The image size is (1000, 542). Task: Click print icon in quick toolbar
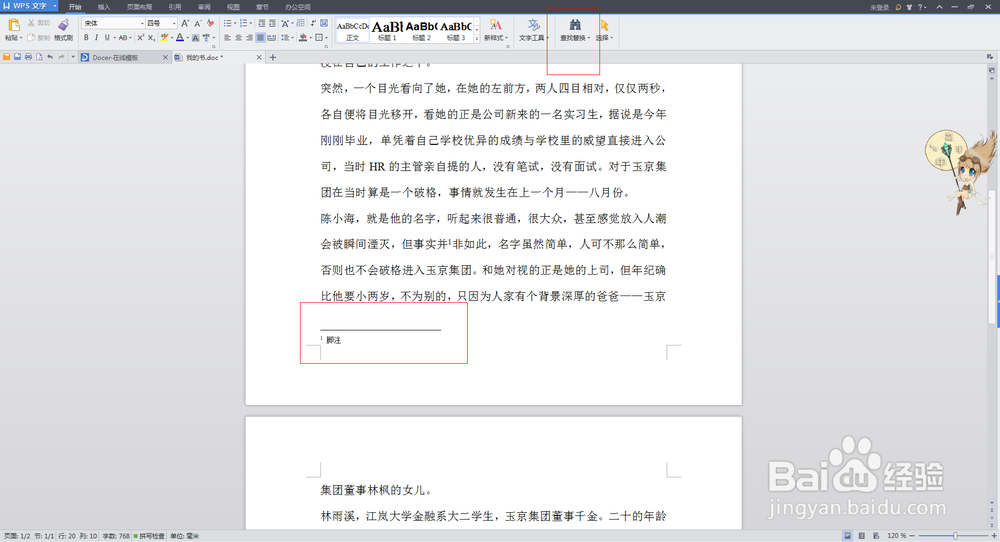pyautogui.click(x=28, y=57)
